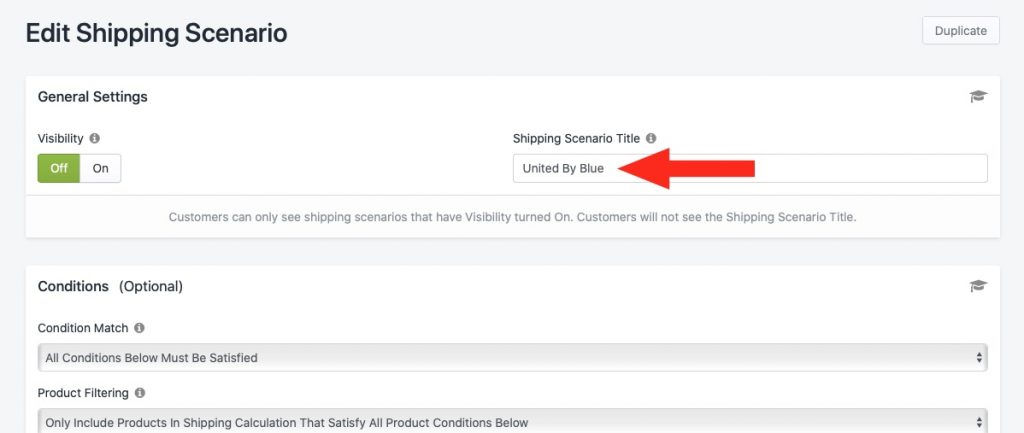Viewport: 1024px width, 433px height.
Task: Click info icon next to Visibility
Action: 95,138
